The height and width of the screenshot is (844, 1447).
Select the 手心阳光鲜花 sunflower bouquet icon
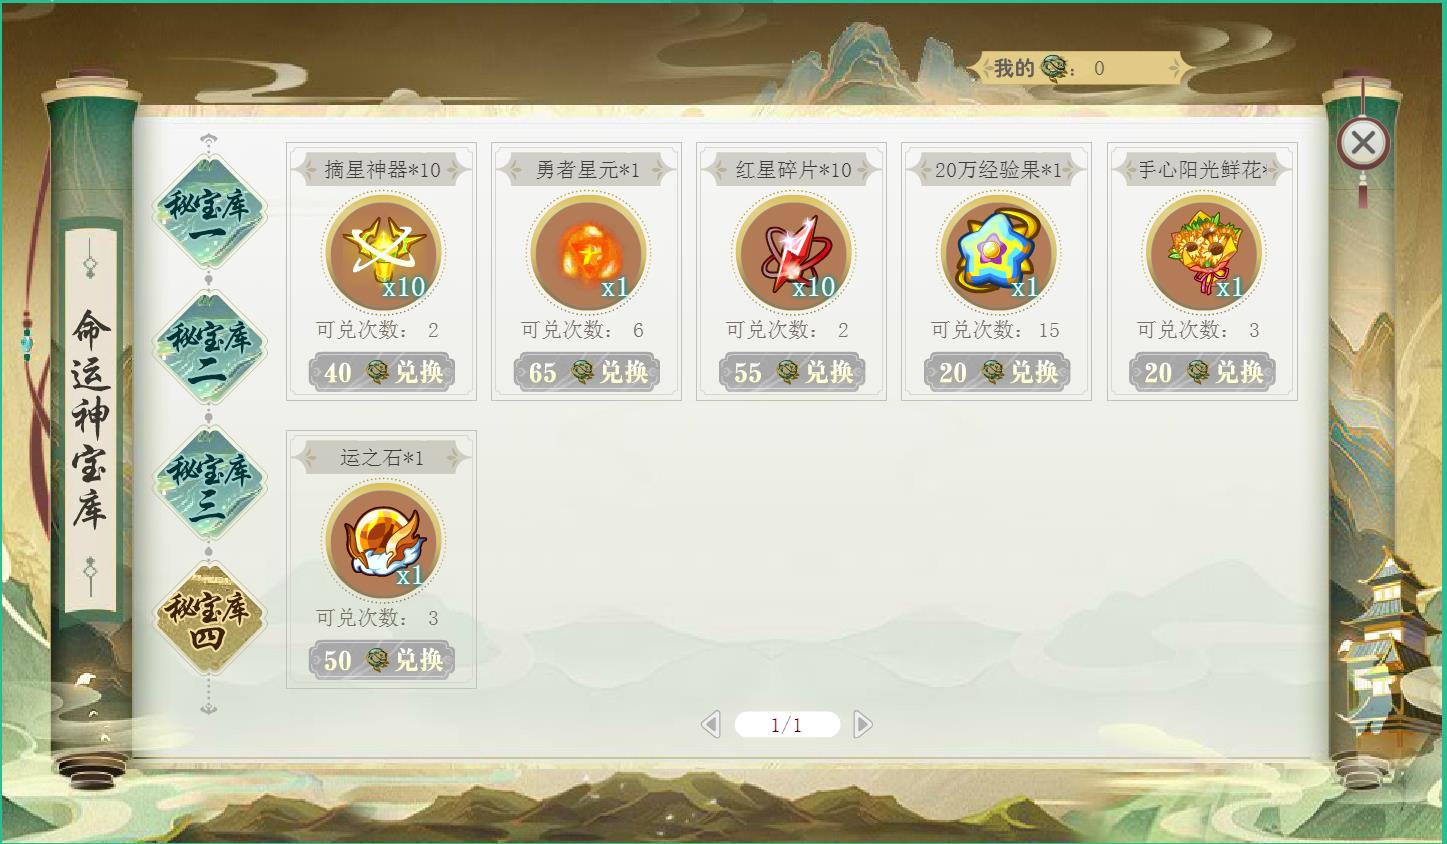point(1203,253)
